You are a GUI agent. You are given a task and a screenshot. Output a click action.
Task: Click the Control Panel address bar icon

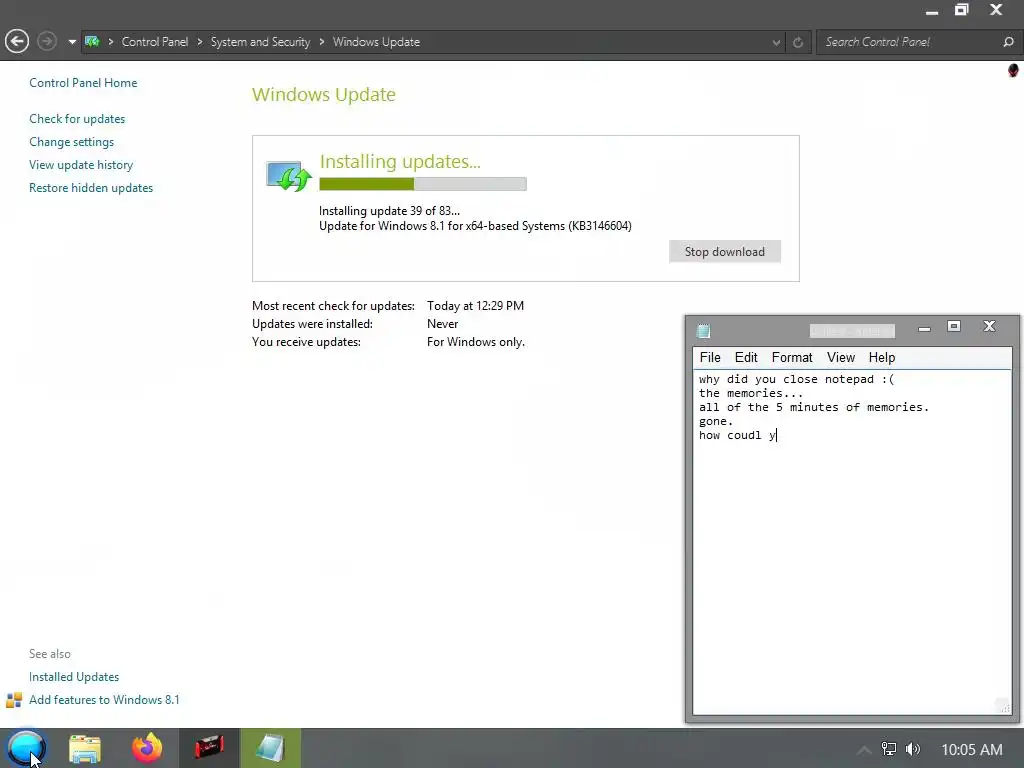click(x=92, y=42)
